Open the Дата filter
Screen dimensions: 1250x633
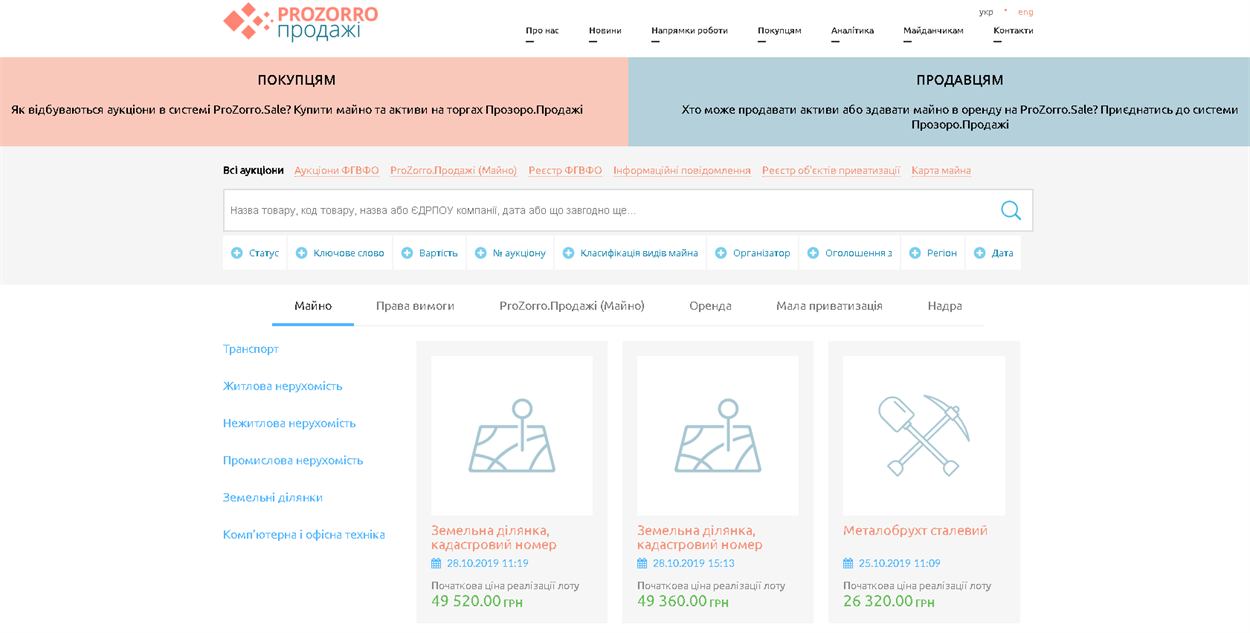(x=993, y=253)
